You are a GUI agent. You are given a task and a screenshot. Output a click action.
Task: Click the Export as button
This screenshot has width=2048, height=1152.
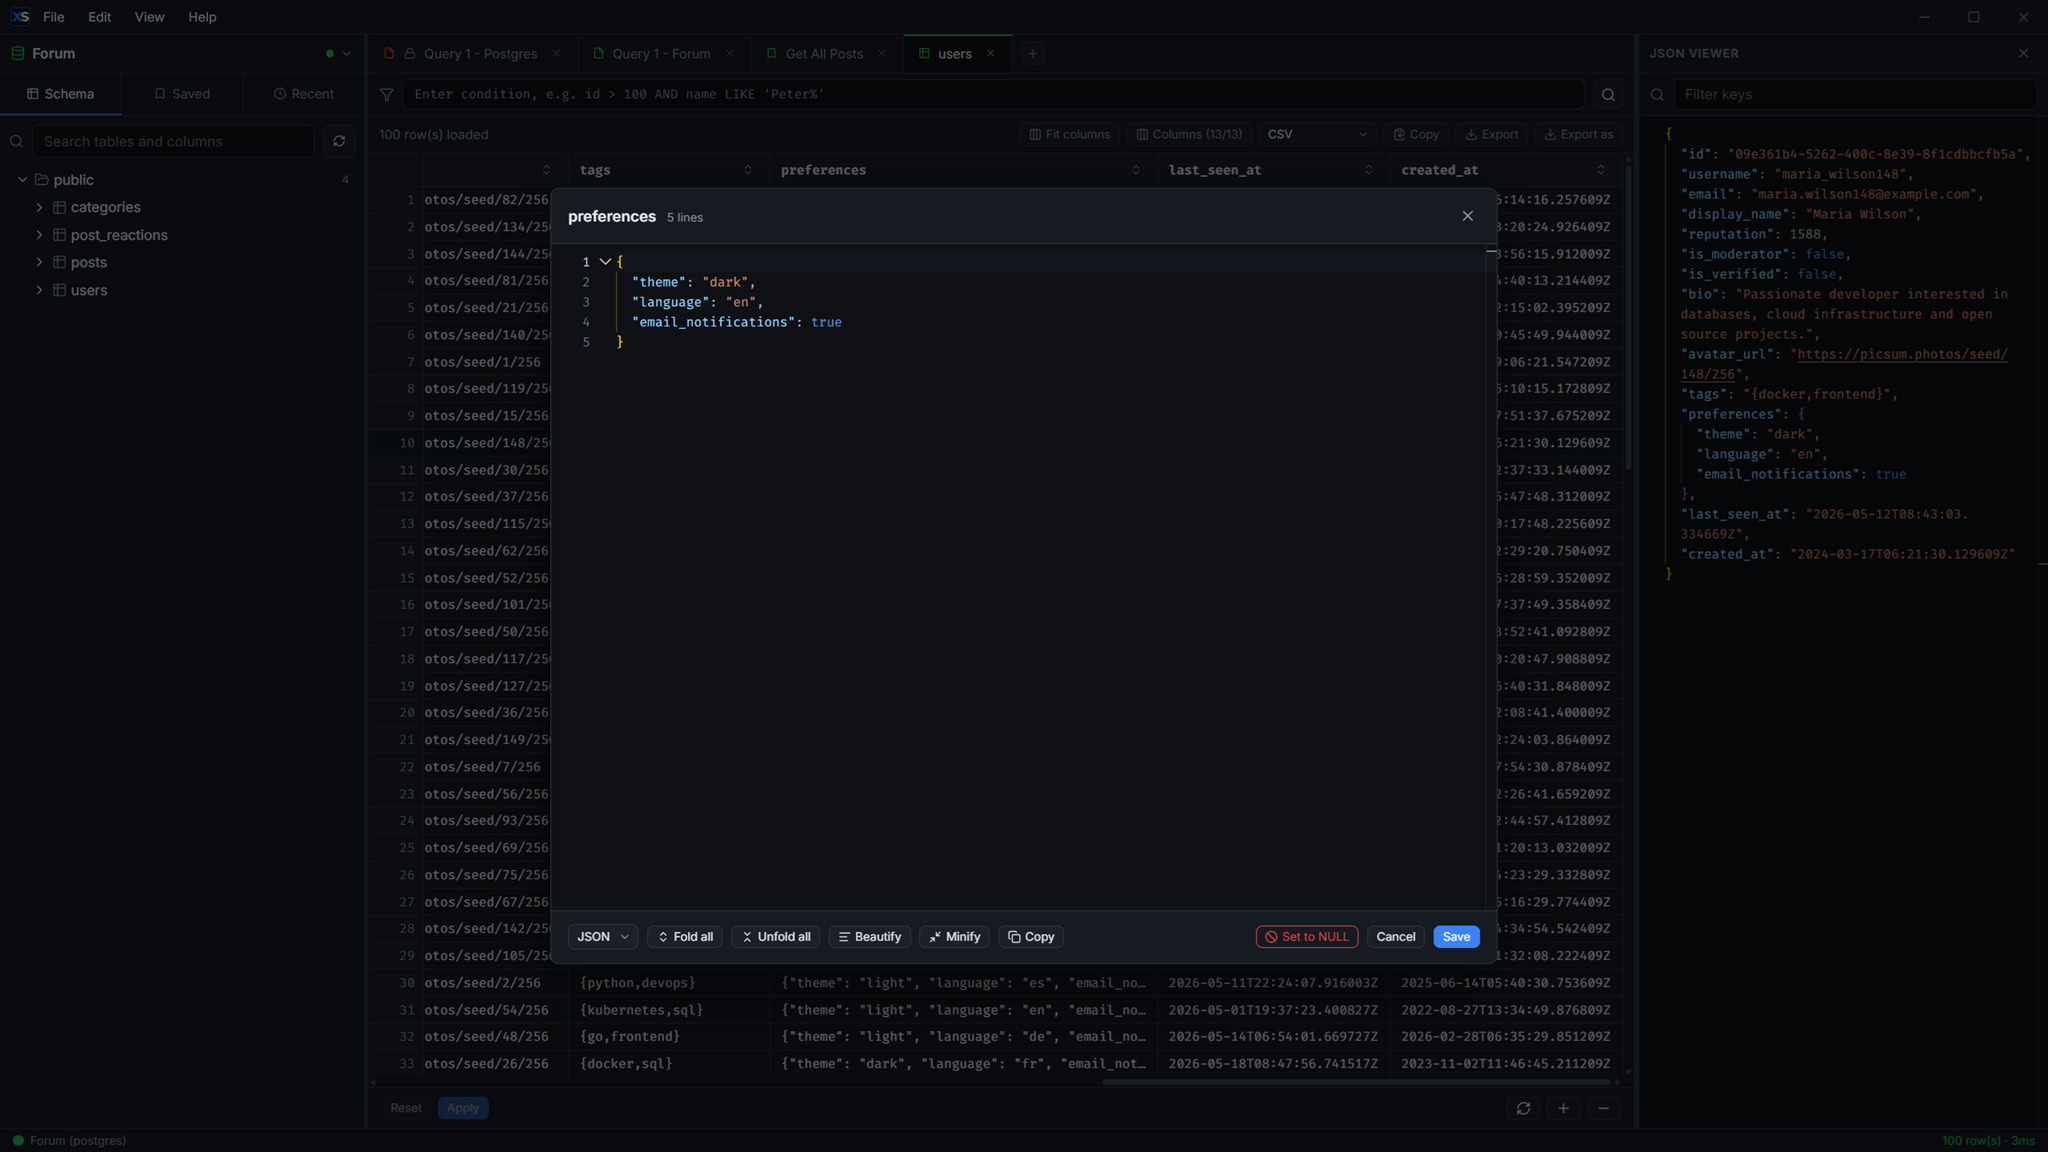(1579, 134)
